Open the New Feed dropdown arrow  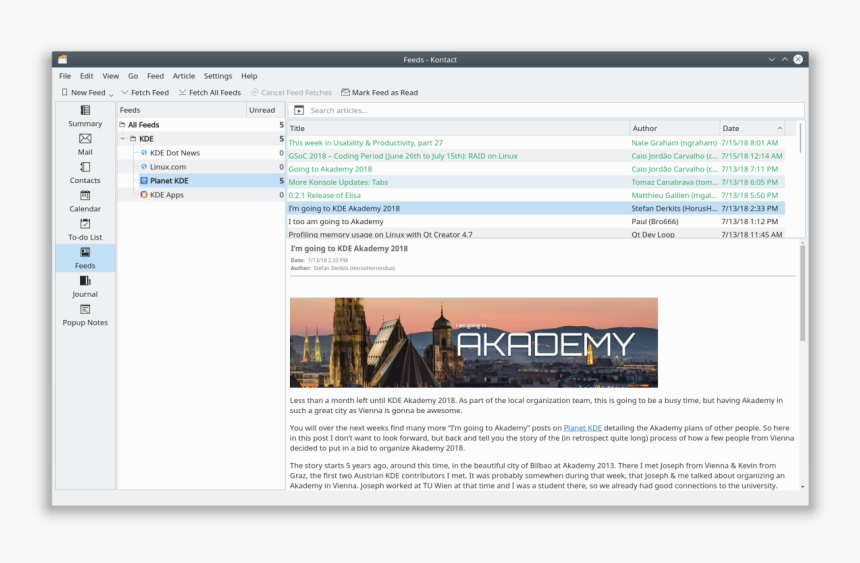[111, 94]
